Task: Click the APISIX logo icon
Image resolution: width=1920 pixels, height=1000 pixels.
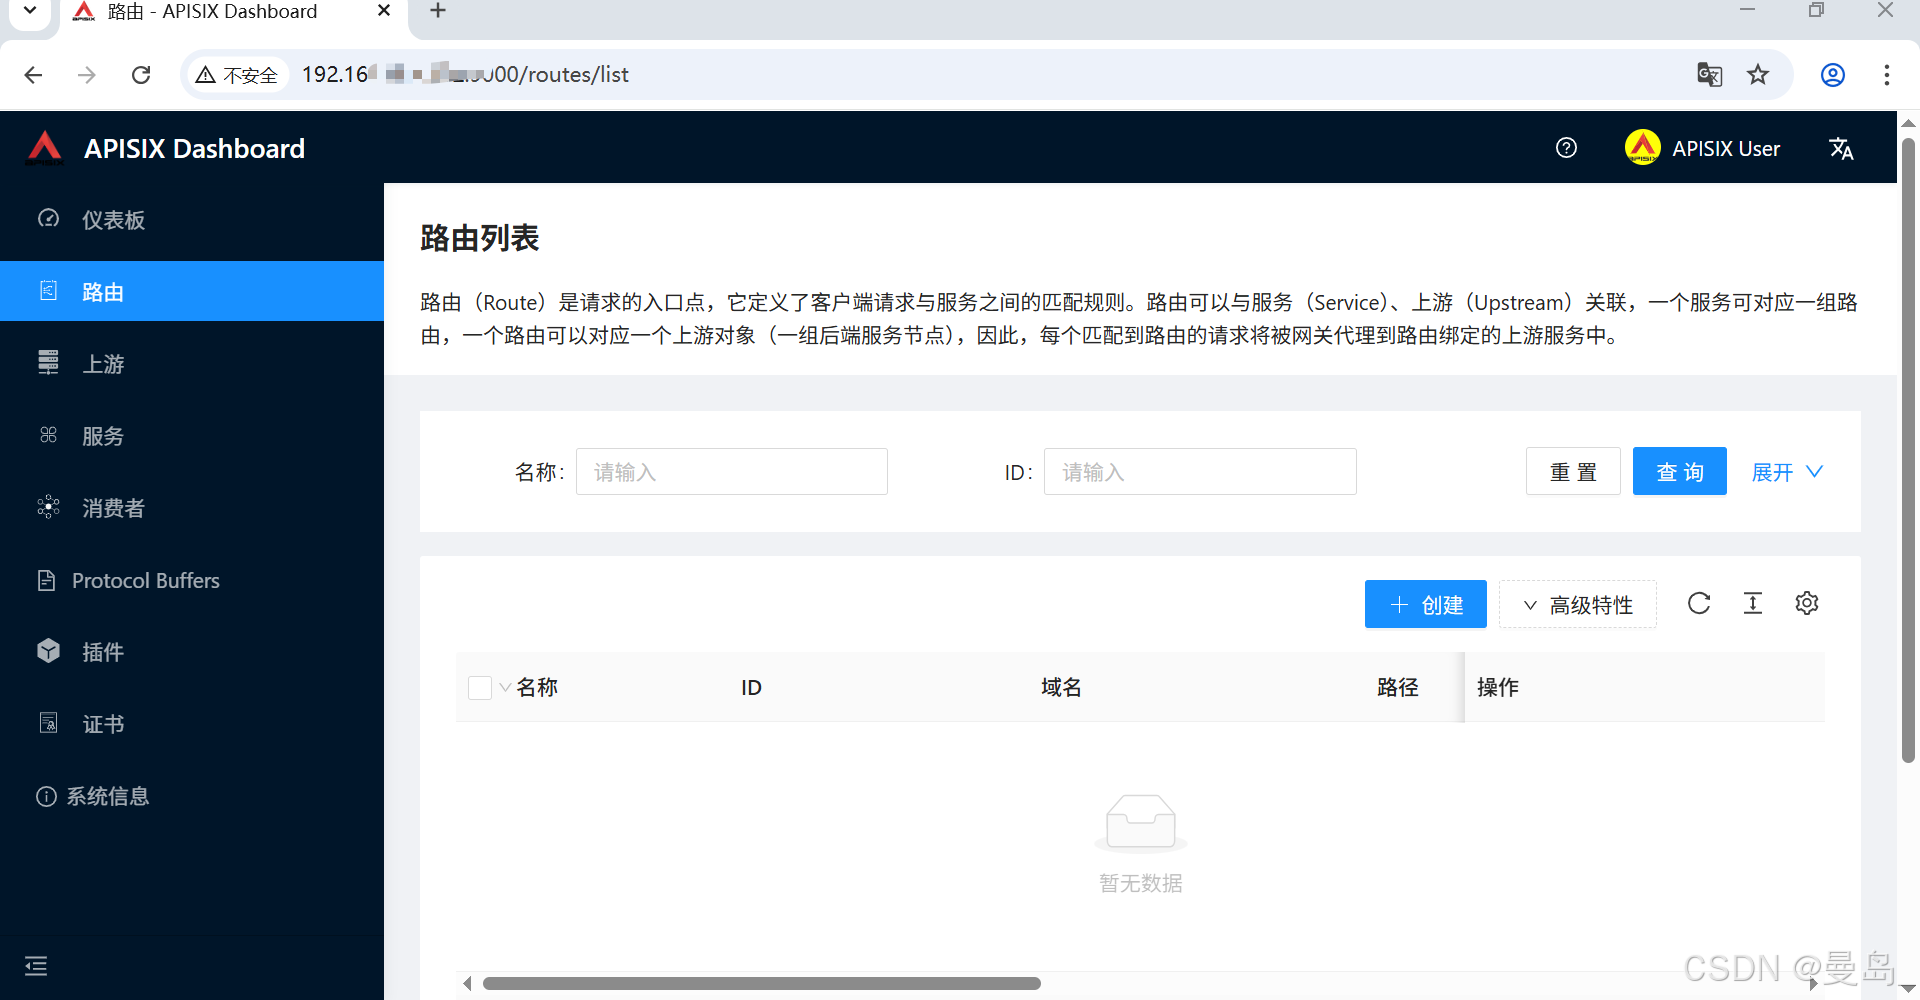Action: pos(45,148)
